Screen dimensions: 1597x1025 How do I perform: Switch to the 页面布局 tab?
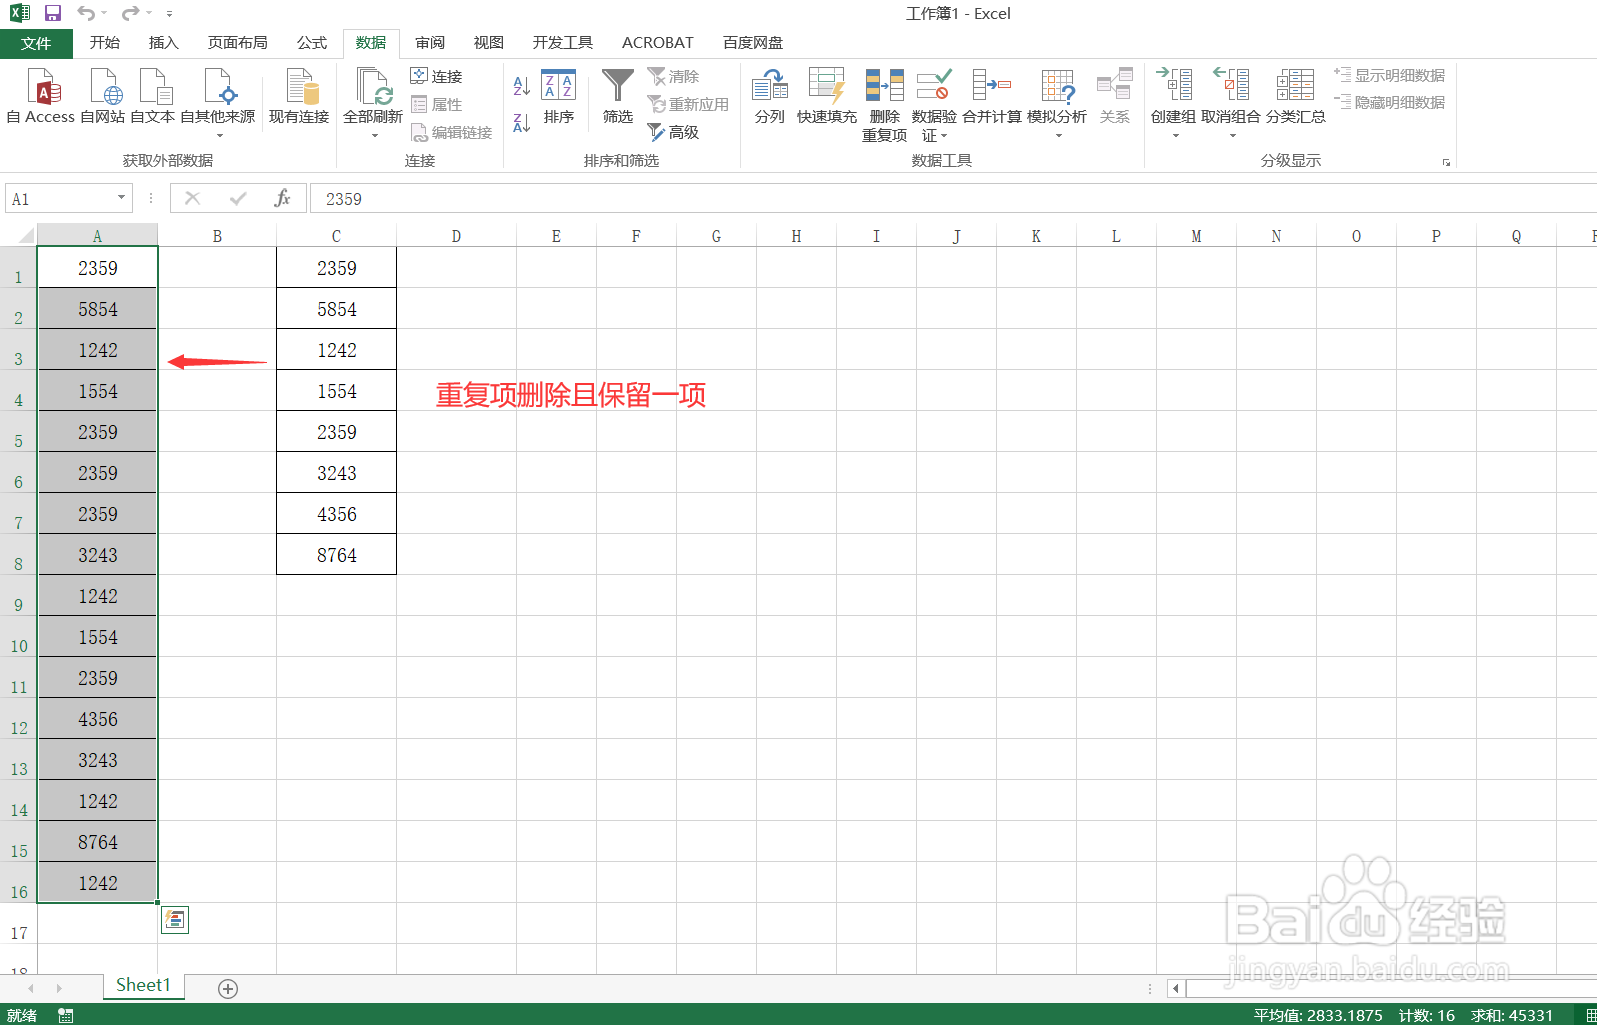point(238,43)
